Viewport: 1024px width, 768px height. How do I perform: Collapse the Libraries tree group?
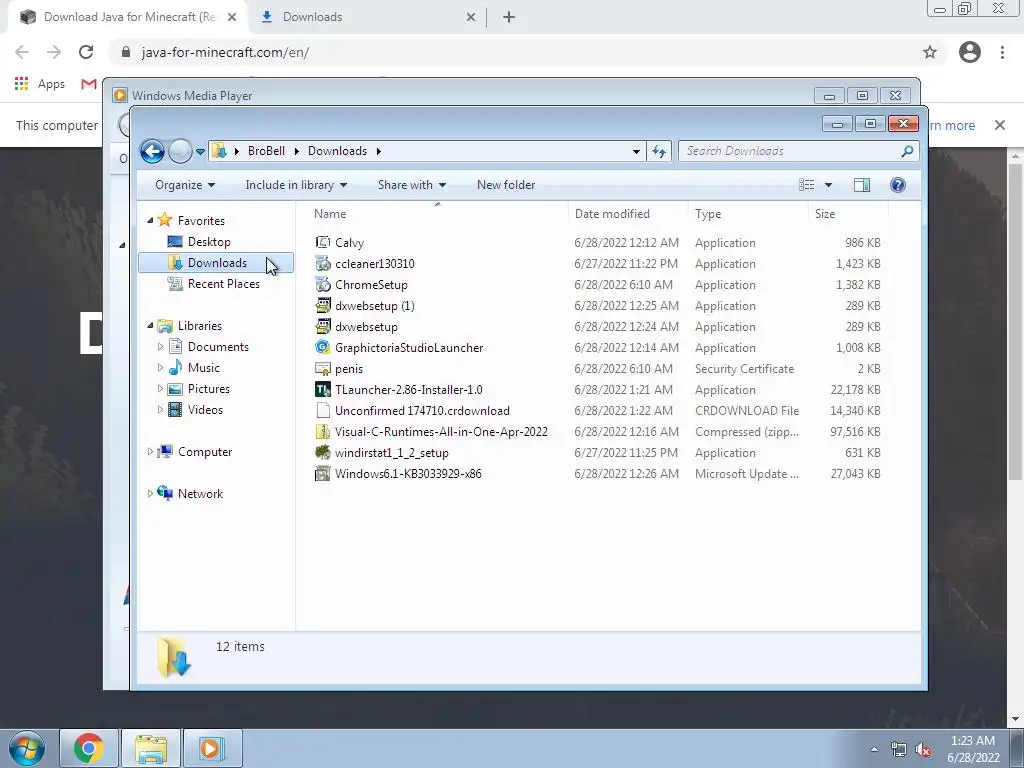click(150, 325)
